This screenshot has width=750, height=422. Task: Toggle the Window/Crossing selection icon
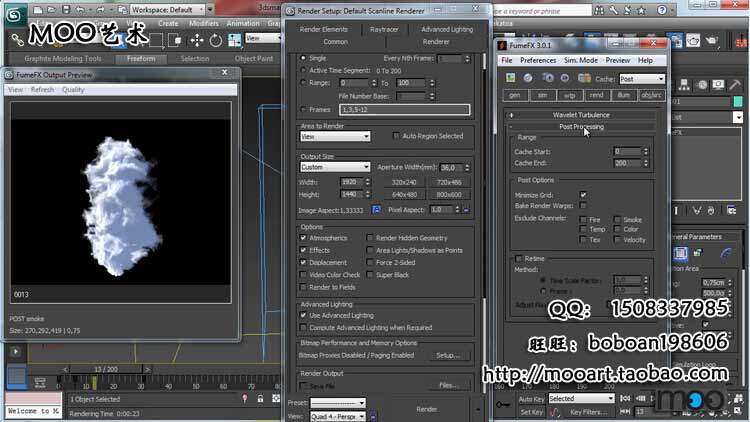click(176, 41)
